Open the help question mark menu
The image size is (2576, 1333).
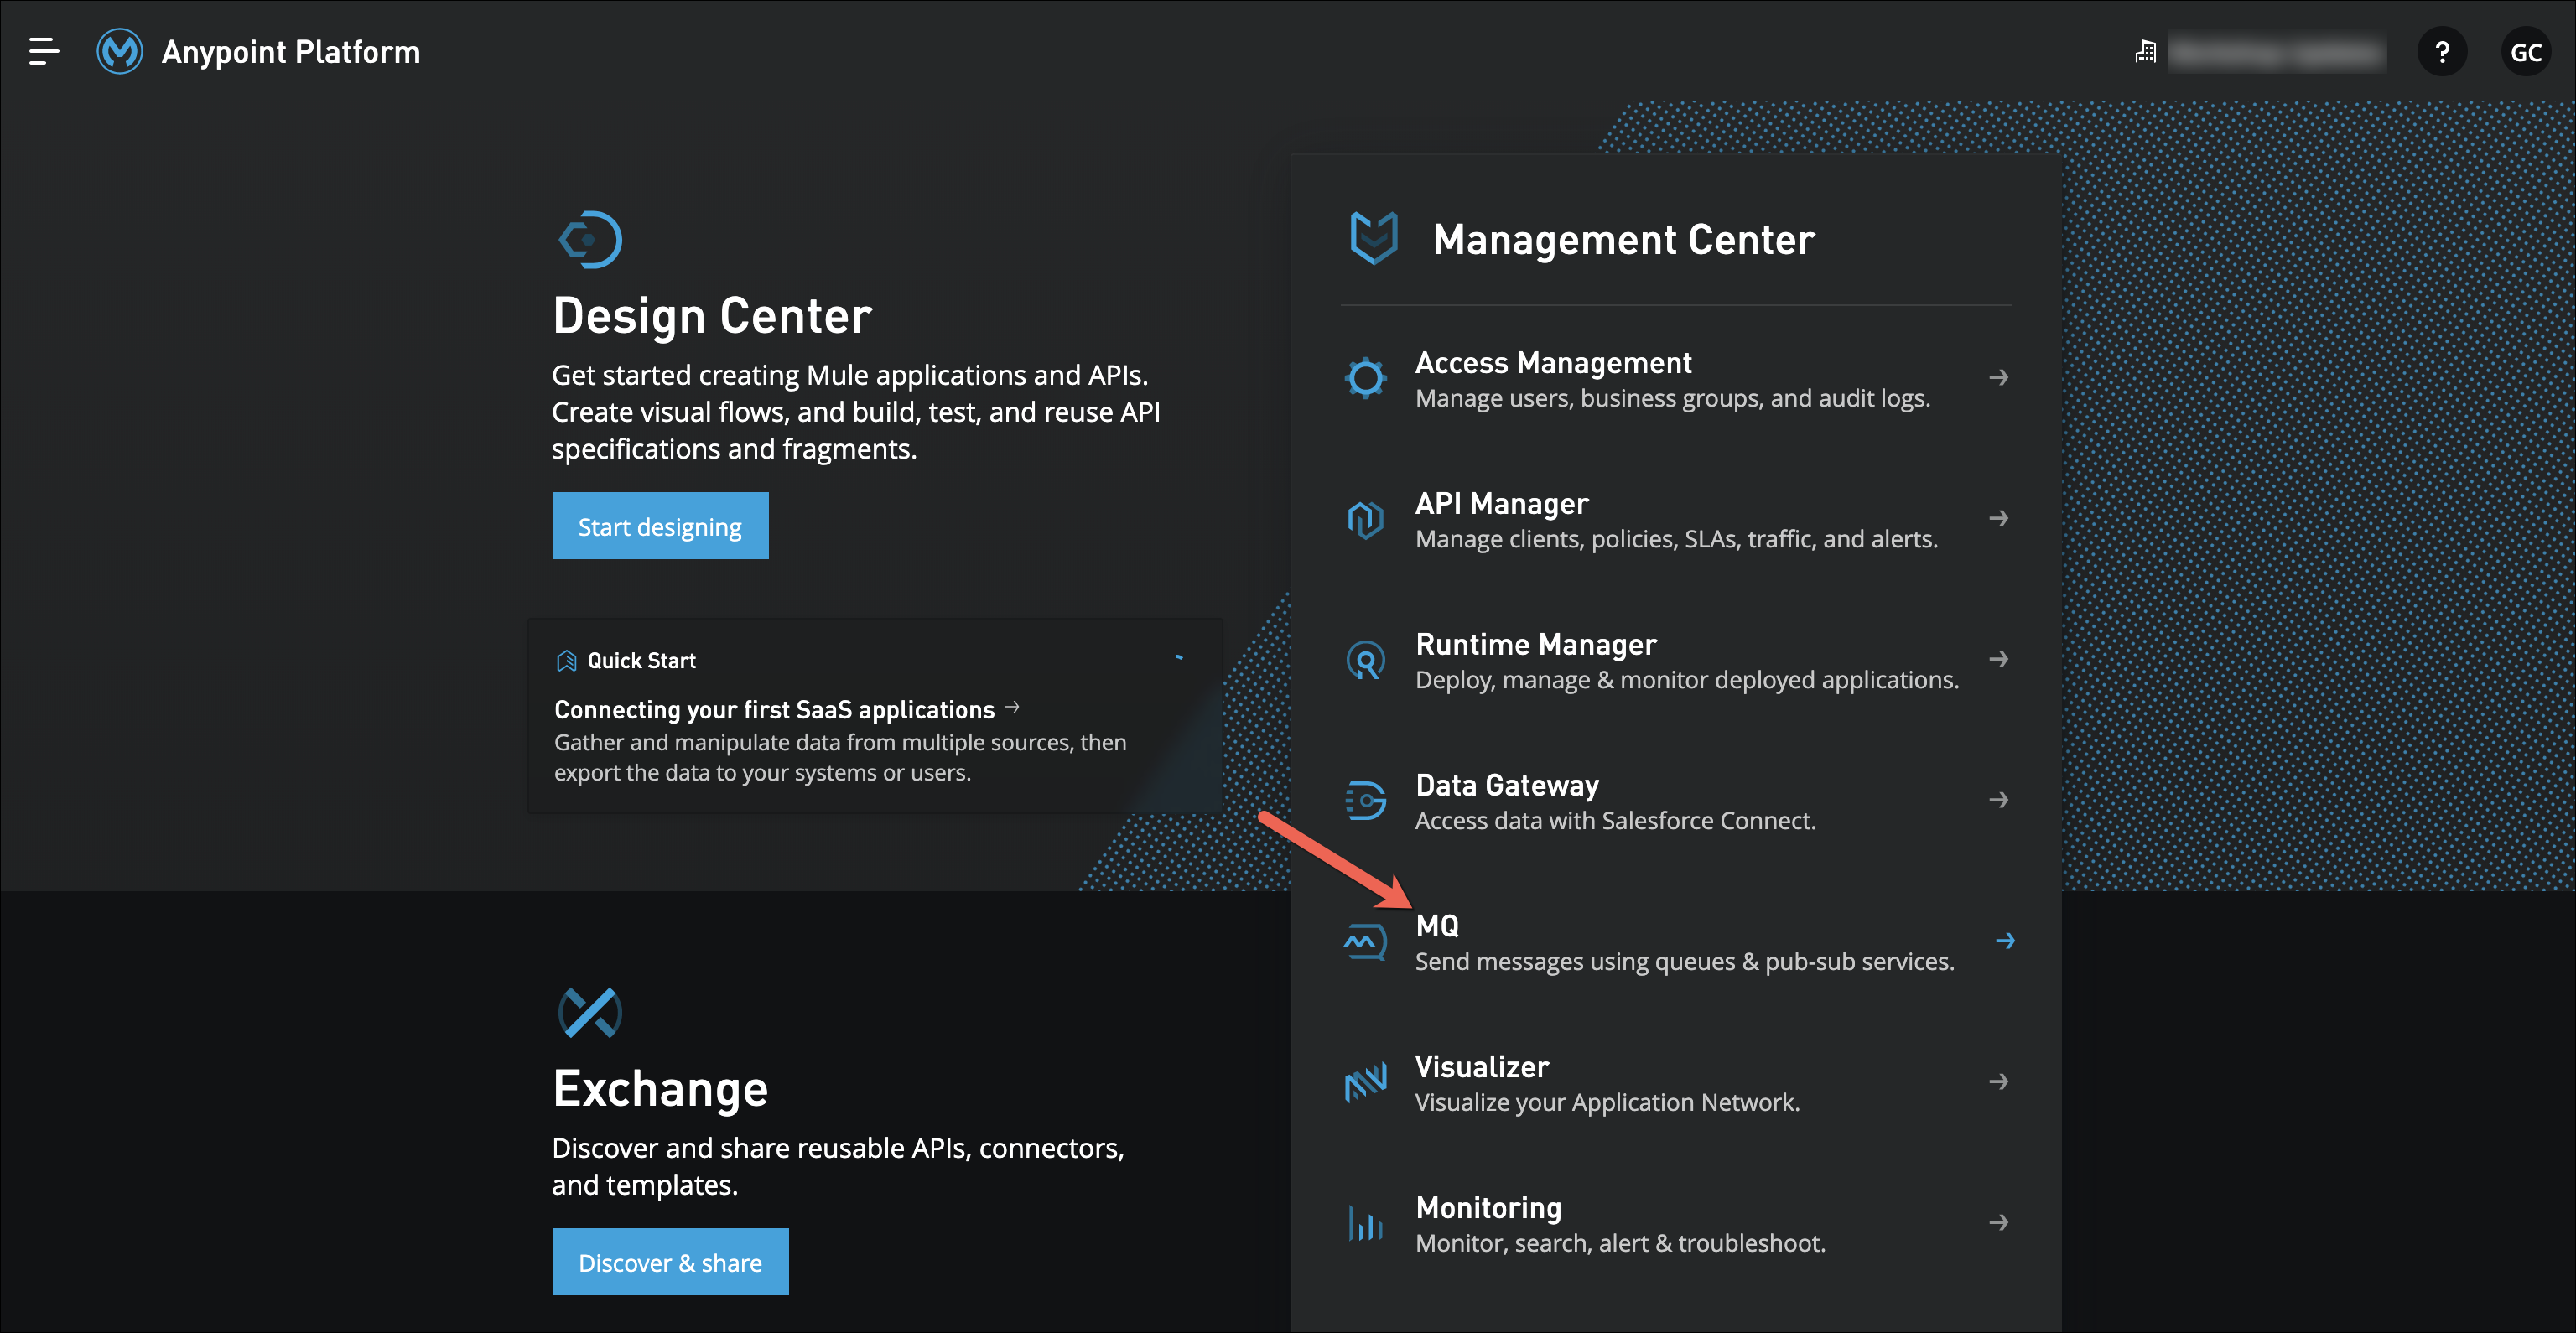pos(2442,52)
